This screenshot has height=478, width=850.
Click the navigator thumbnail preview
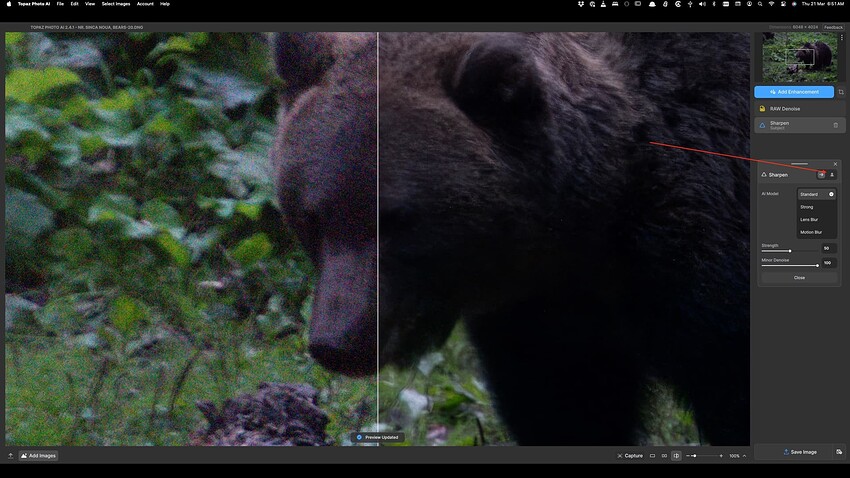(800, 57)
